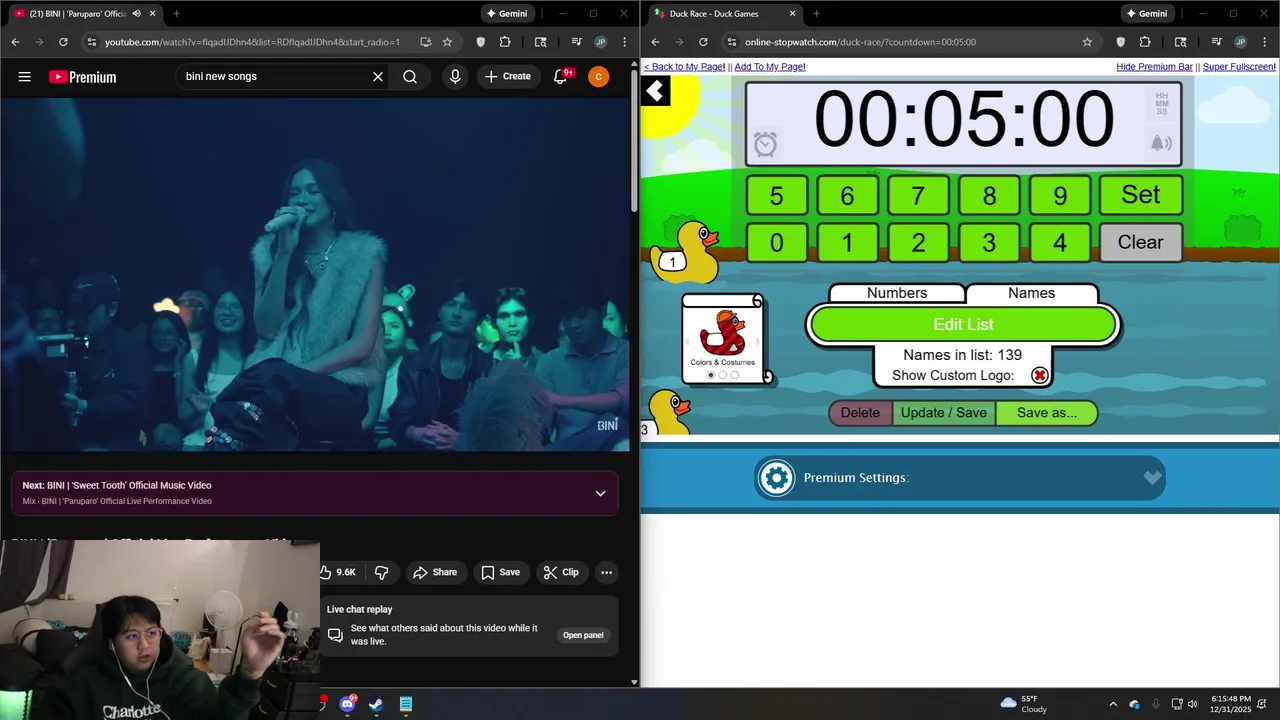Select the Duck Race browser tab

tap(723, 14)
